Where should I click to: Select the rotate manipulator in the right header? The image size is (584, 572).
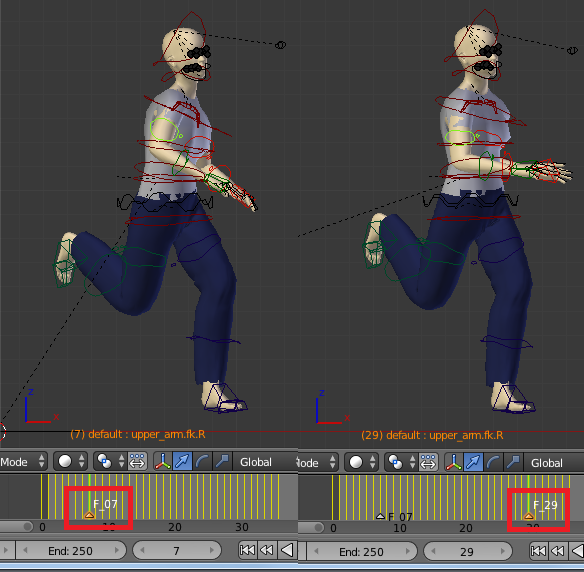493,463
